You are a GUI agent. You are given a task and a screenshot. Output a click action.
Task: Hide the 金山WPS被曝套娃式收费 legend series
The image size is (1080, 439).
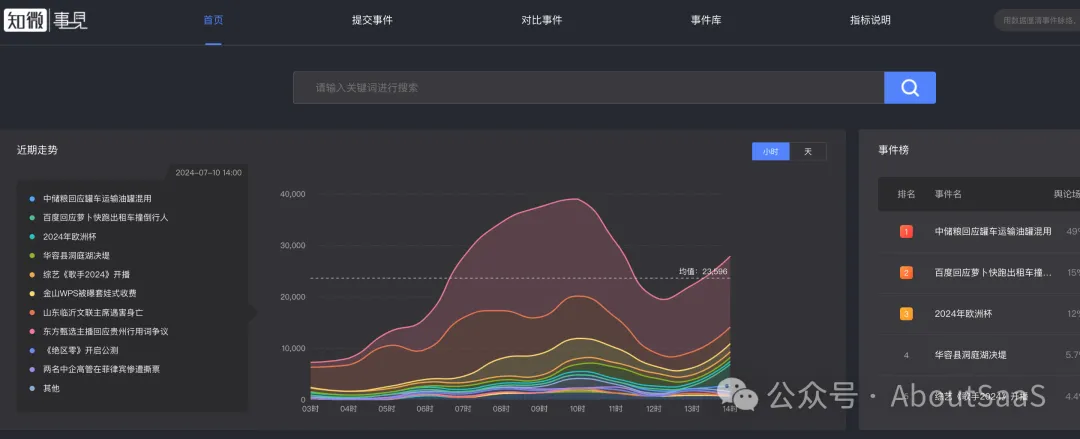(x=89, y=293)
